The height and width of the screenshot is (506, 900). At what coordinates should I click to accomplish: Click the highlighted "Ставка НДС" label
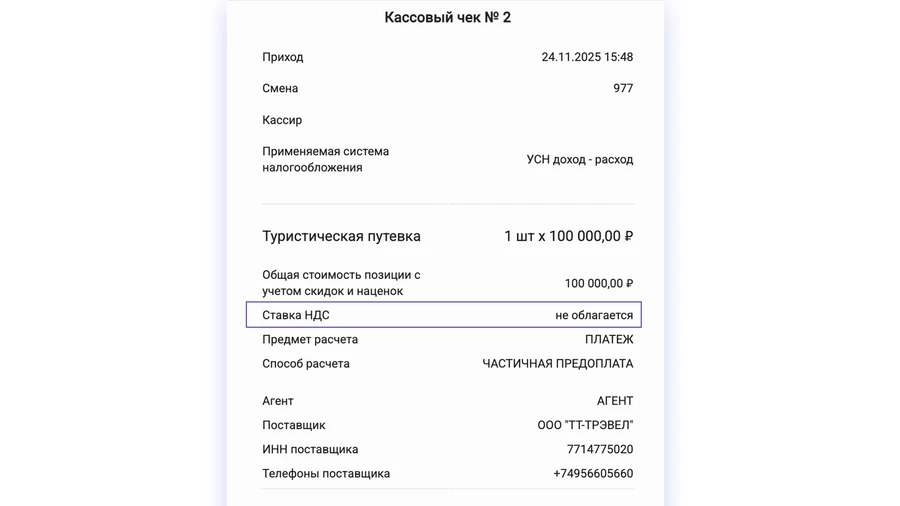296,316
